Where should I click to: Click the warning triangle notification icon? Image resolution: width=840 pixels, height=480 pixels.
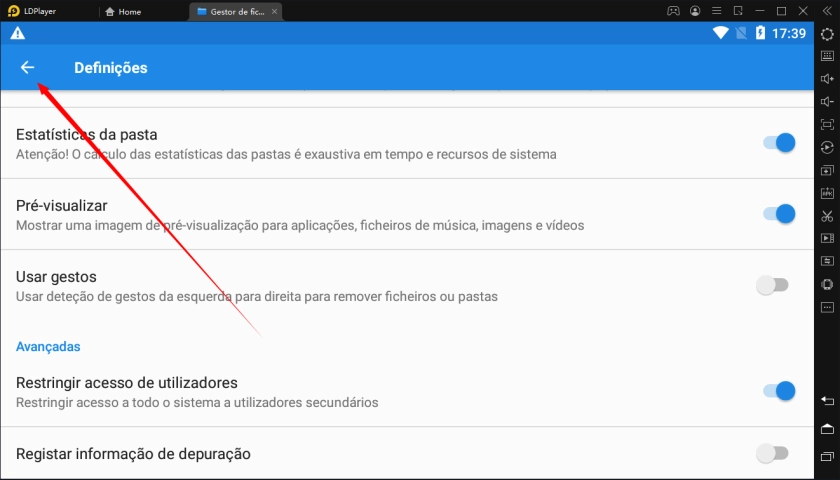18,33
